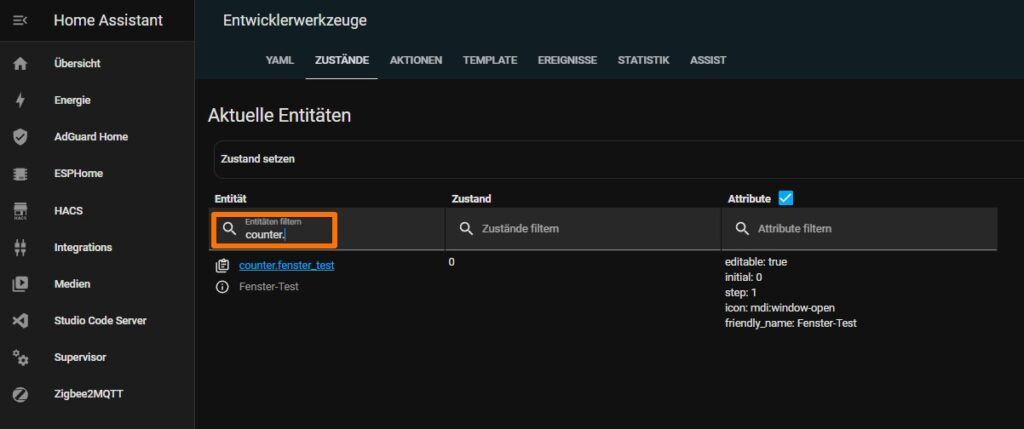Viewport: 1024px width, 429px height.
Task: Select the Template tab
Action: click(490, 60)
